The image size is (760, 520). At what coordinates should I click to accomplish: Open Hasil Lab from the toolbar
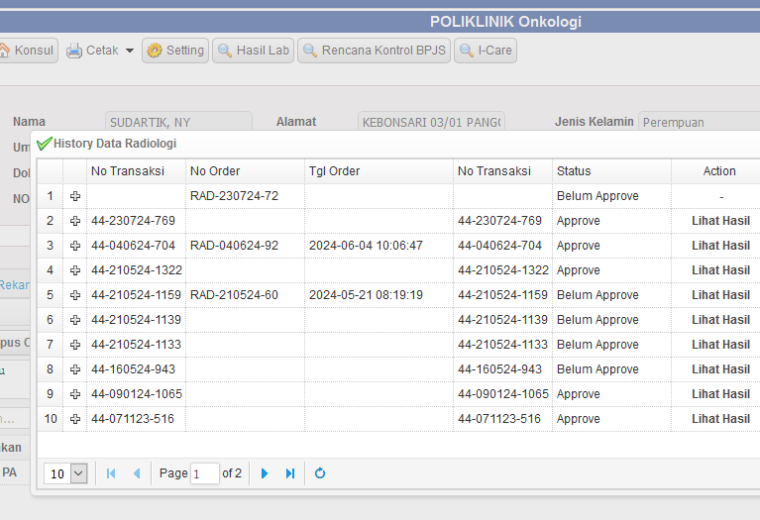click(x=253, y=50)
